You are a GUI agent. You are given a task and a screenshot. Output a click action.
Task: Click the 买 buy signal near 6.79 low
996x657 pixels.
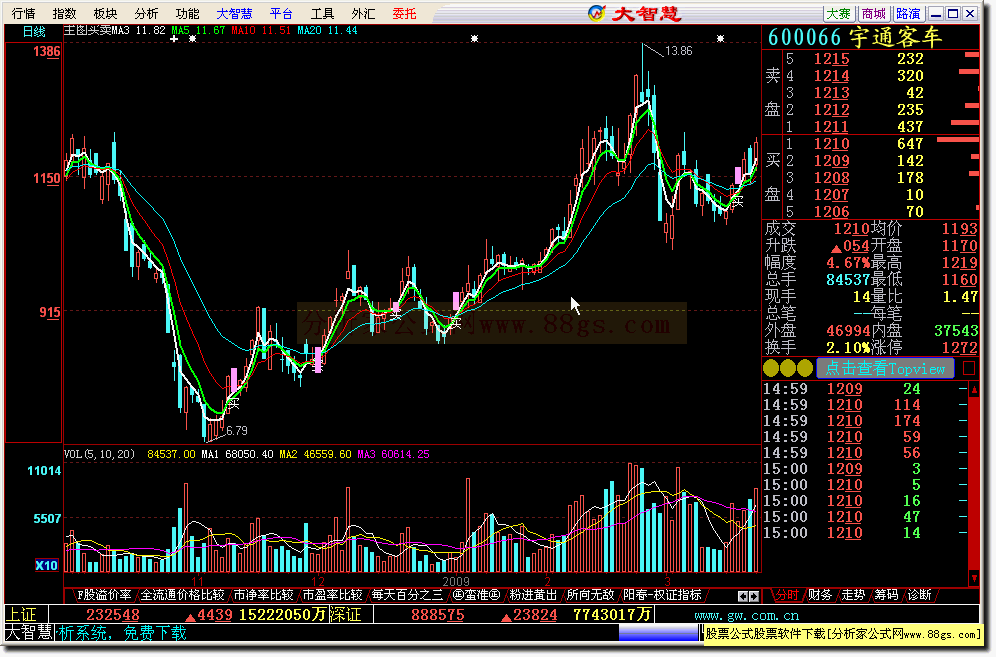(234, 403)
